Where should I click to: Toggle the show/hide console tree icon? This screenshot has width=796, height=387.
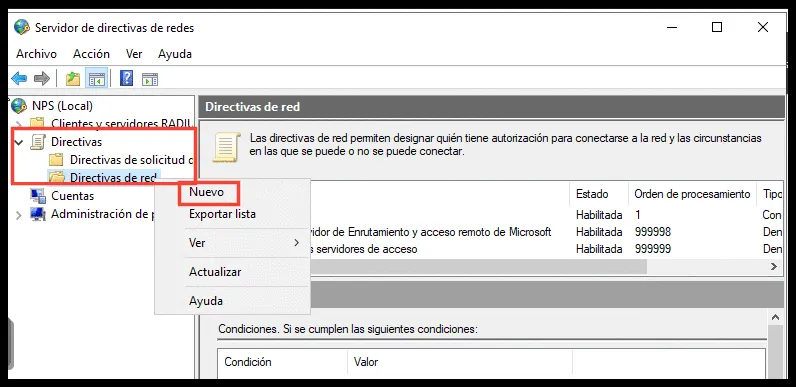click(96, 79)
